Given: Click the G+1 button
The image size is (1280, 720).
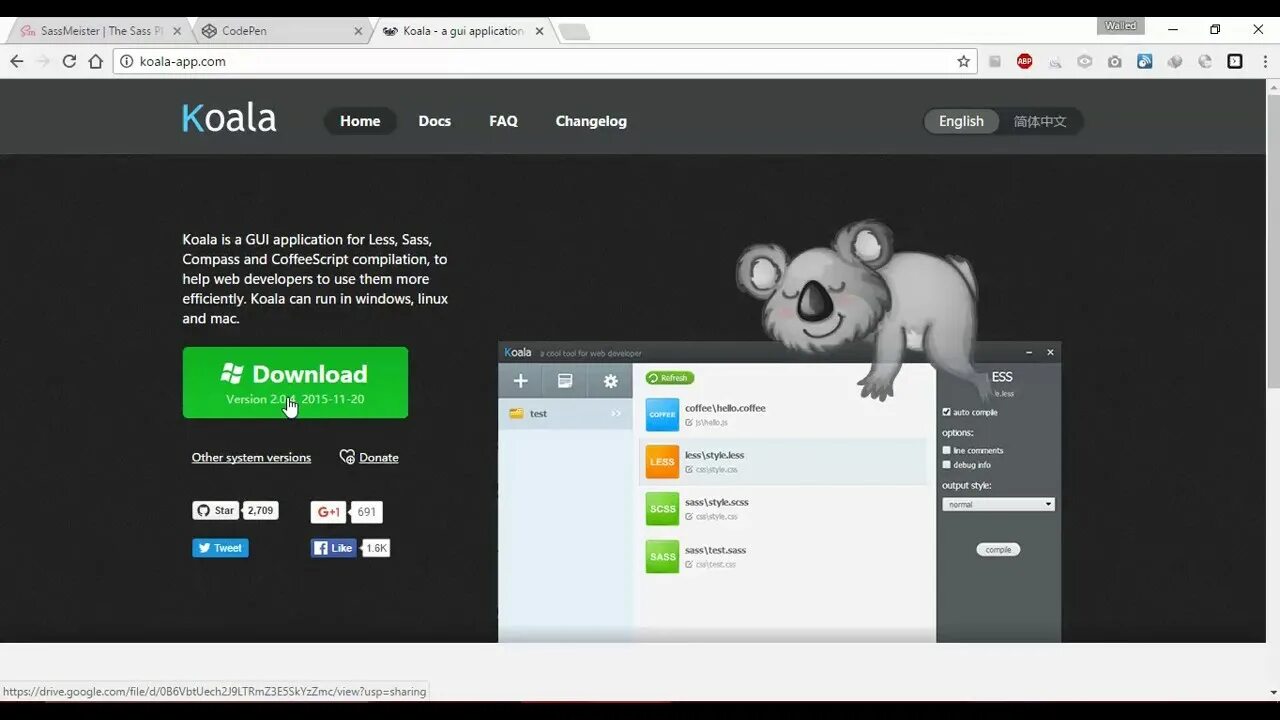Looking at the screenshot, I should (329, 512).
